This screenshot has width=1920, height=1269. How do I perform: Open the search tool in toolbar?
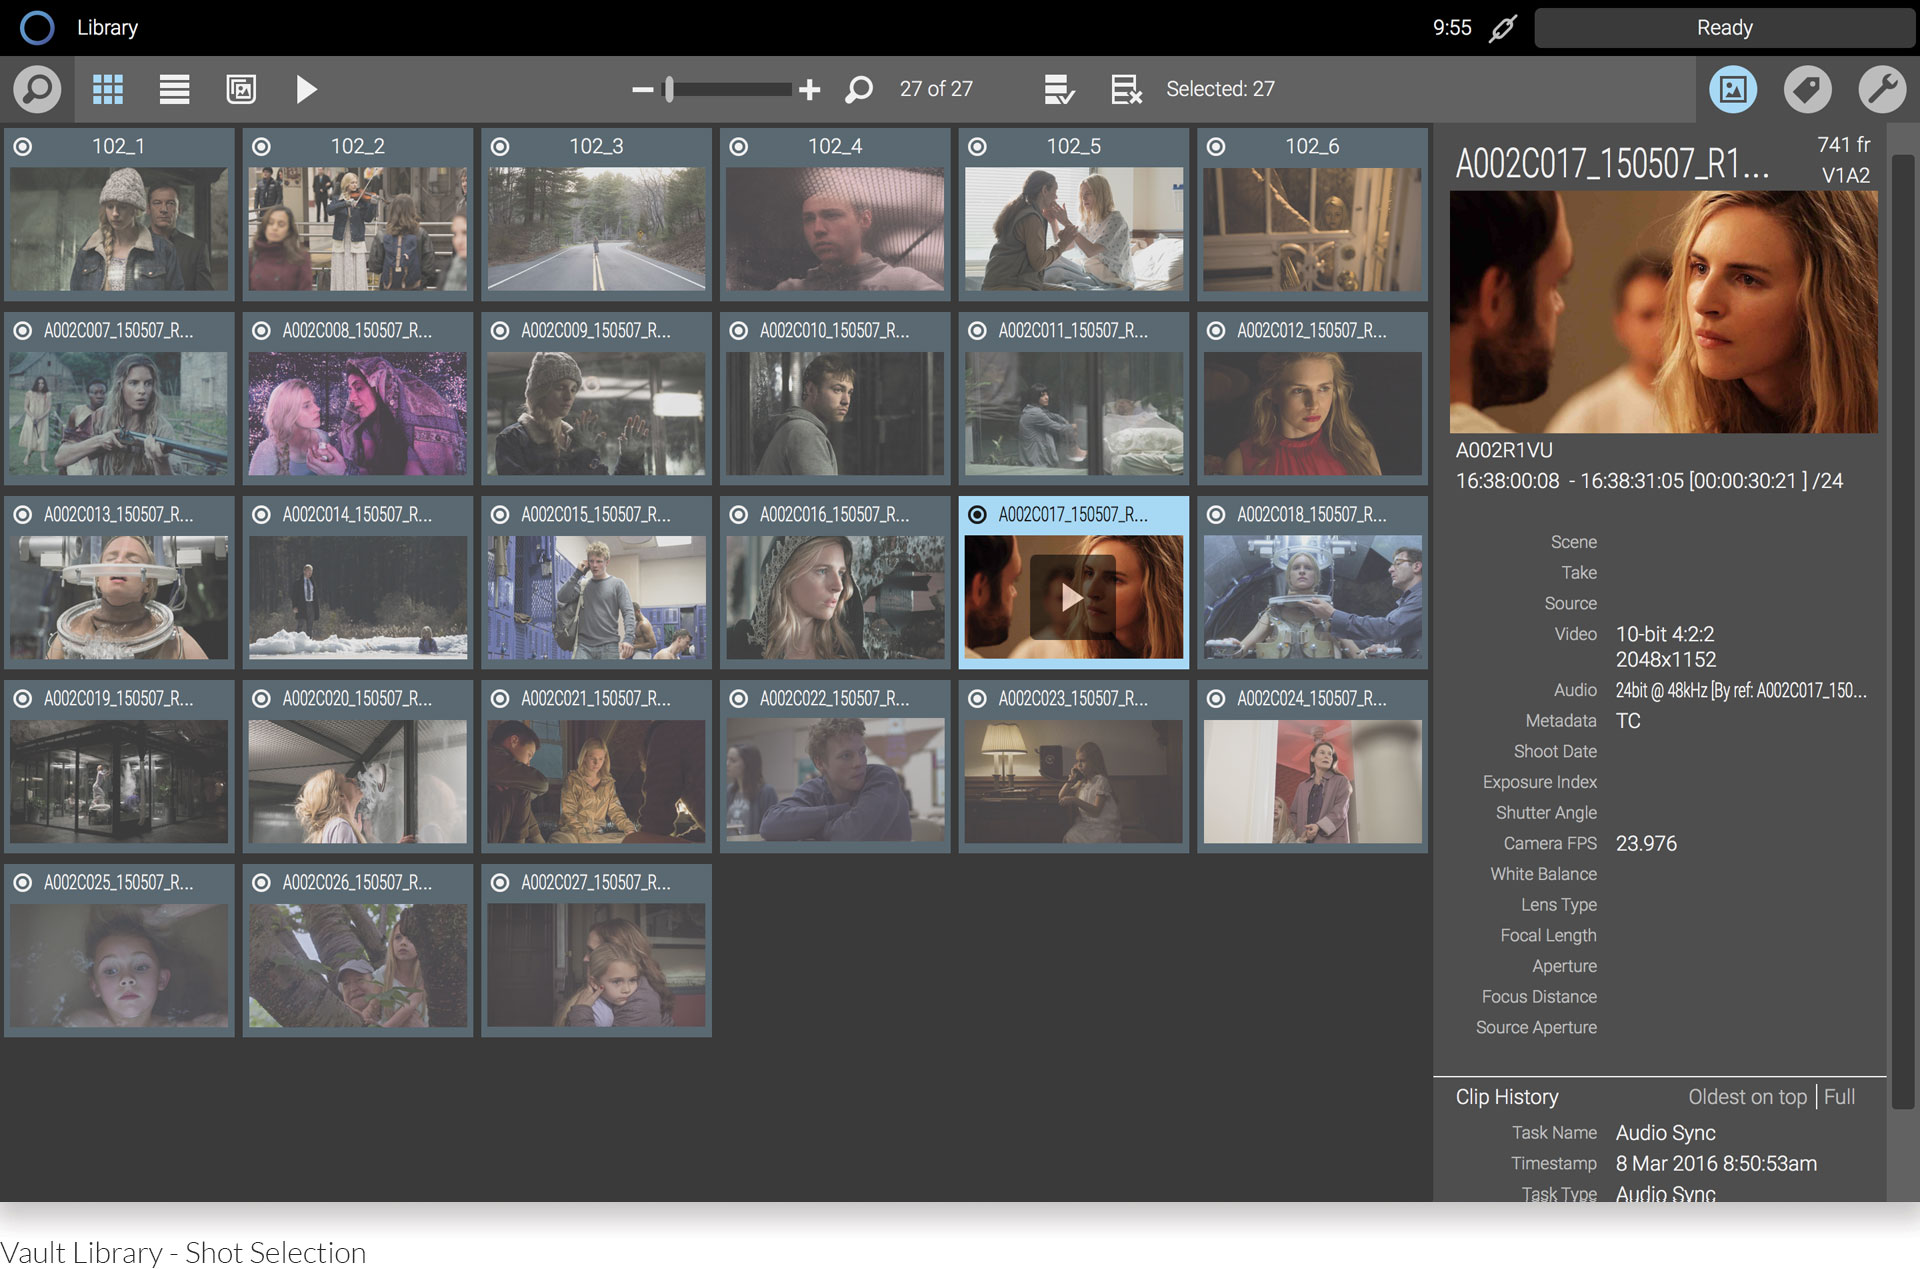tap(37, 90)
